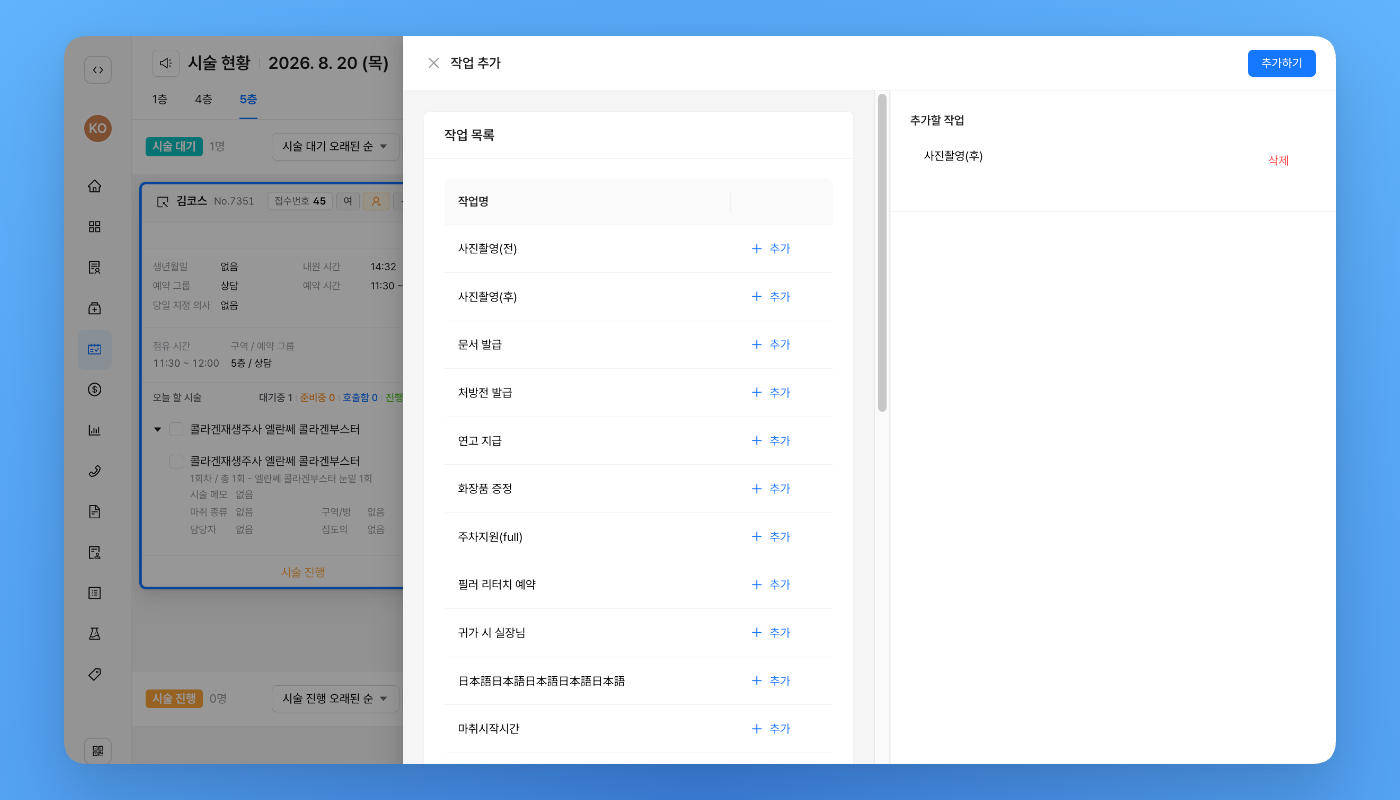Switch to the 1층 floor tab
The width and height of the screenshot is (1400, 800).
(x=160, y=99)
